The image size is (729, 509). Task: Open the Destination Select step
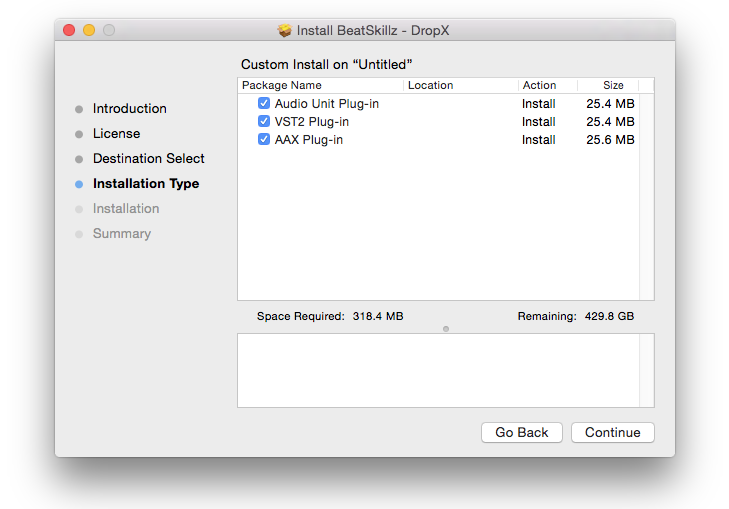148,159
